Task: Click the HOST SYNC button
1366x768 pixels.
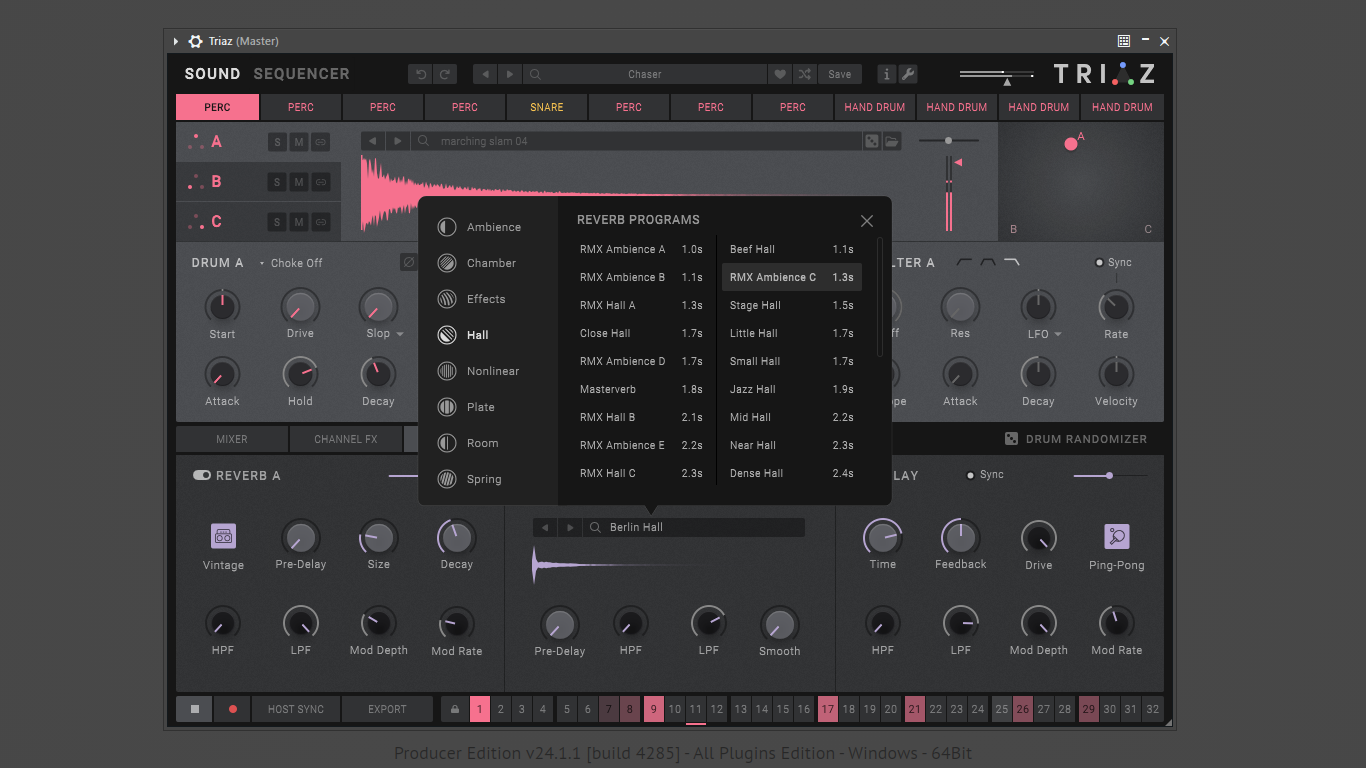Action: point(296,709)
